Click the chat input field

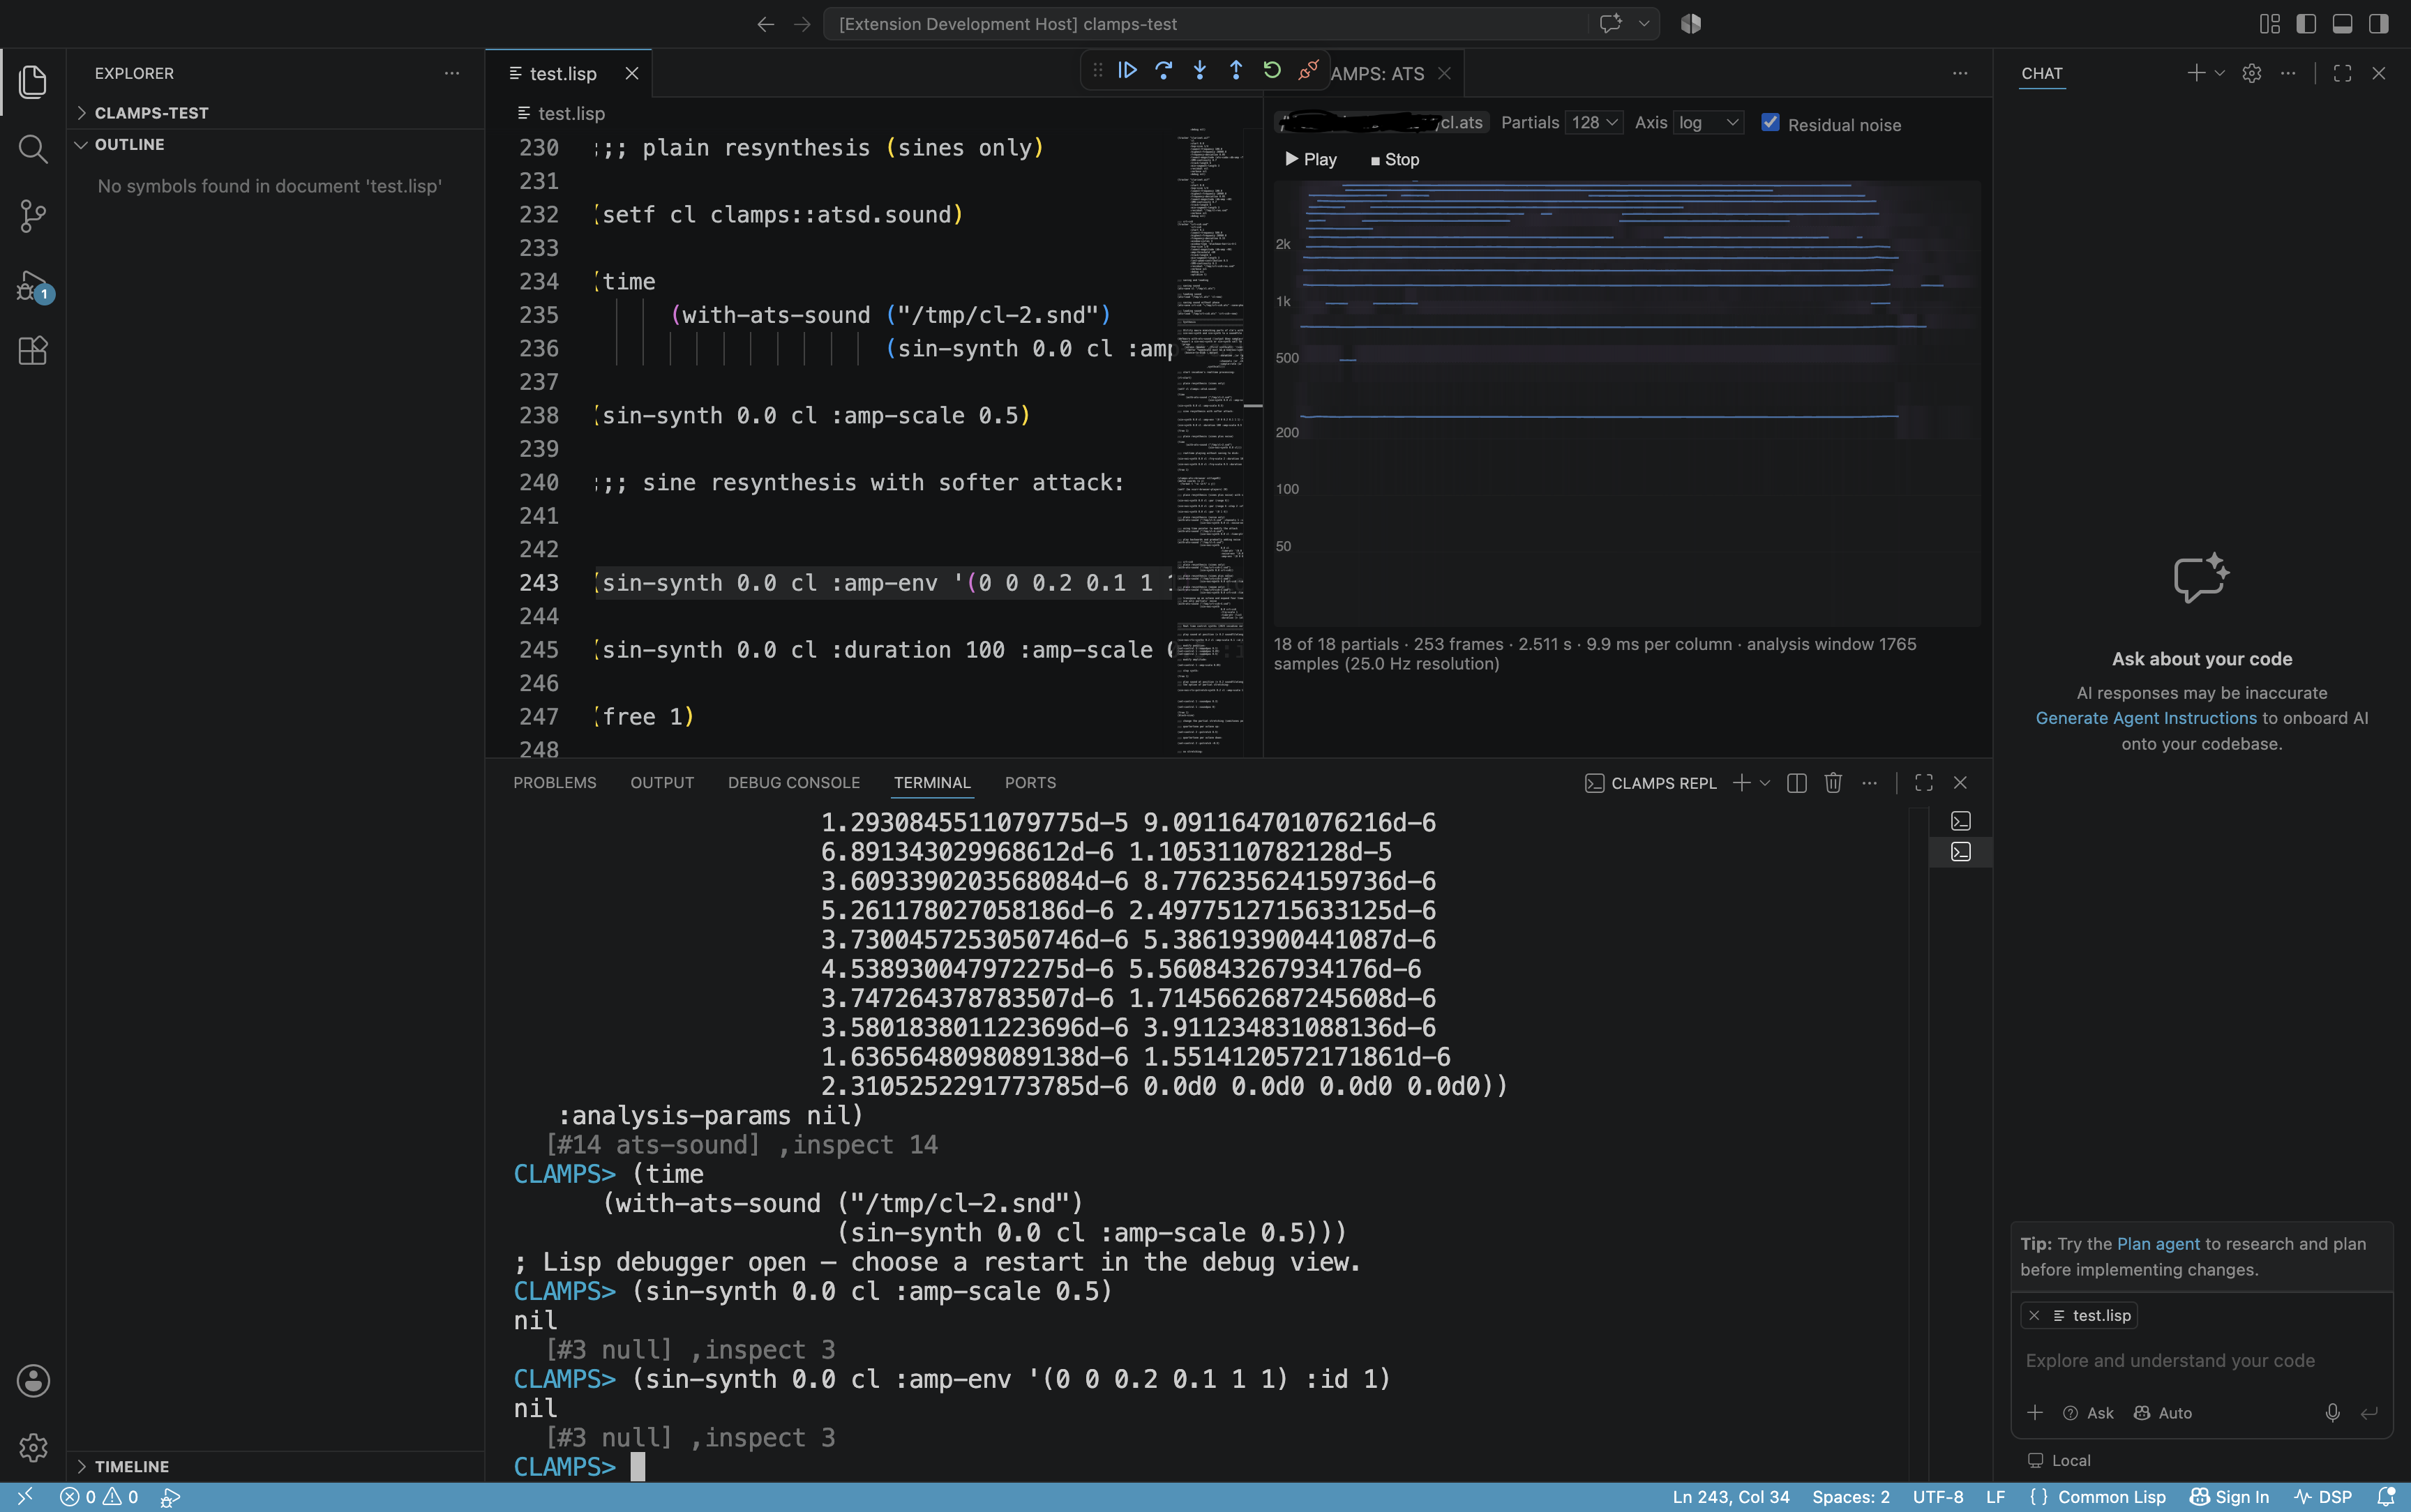[x=2200, y=1361]
